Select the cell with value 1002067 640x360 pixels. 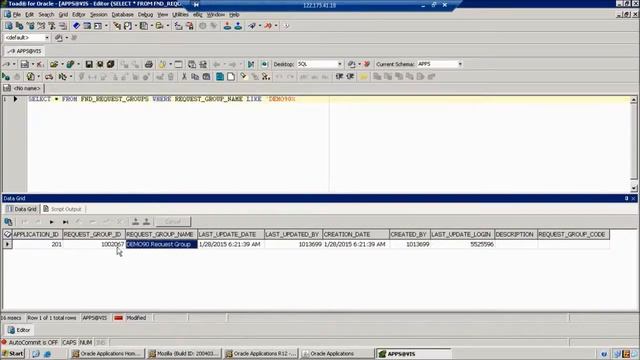93,244
